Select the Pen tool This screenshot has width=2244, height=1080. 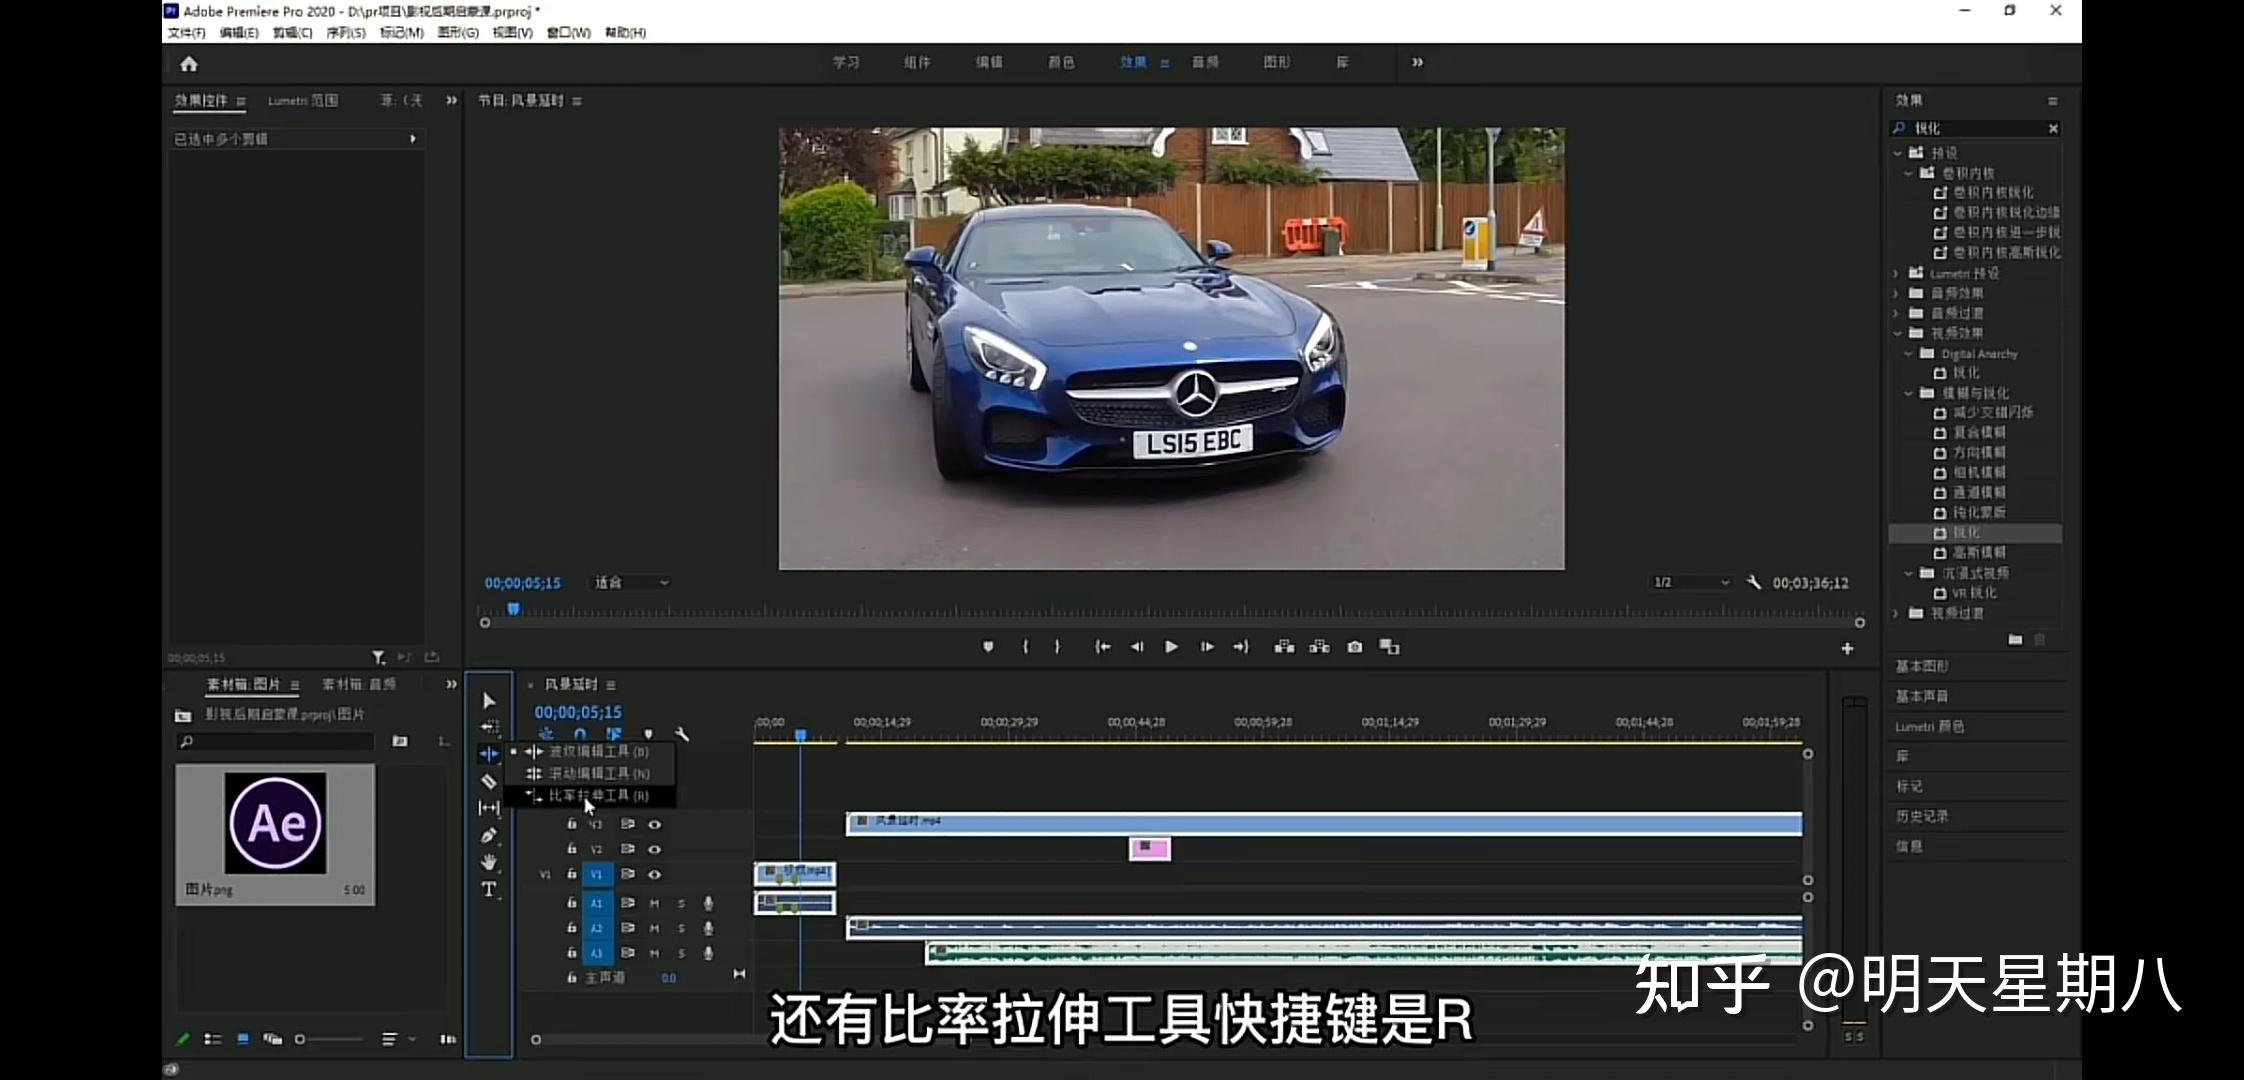(489, 835)
